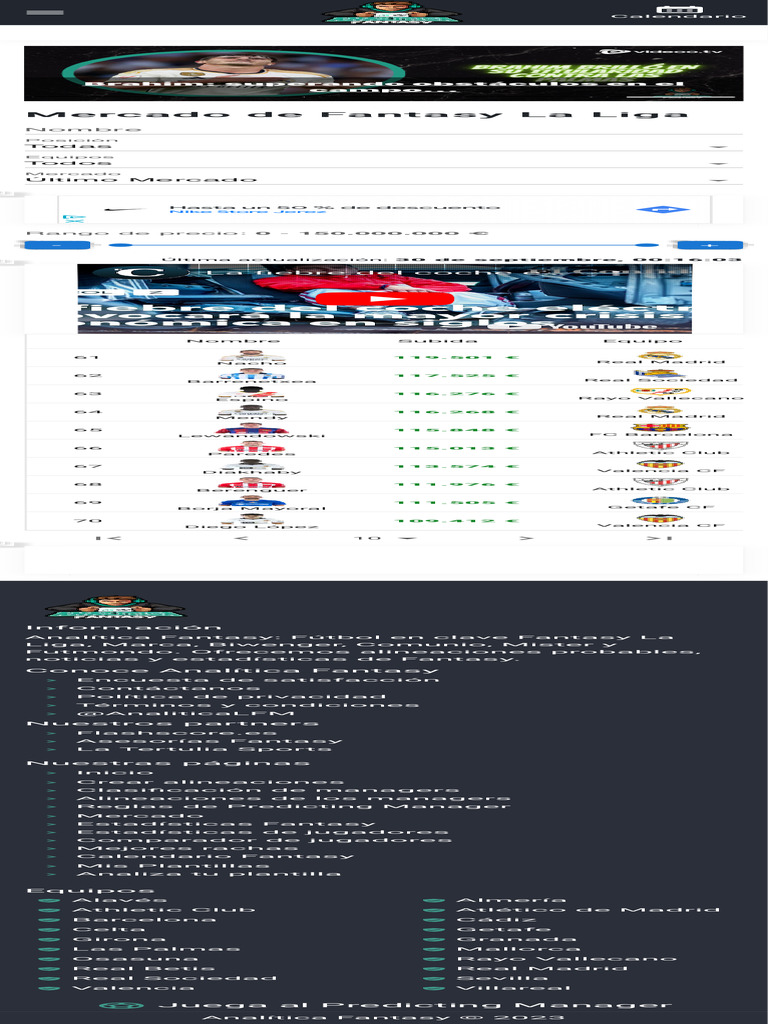Image resolution: width=768 pixels, height=1024 pixels.
Task: Click Mendy's price rise value
Action: pyautogui.click(x=456, y=412)
